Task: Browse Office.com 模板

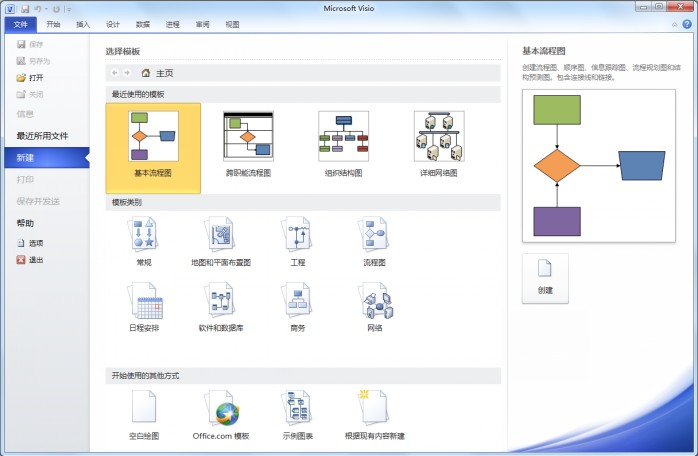Action: tap(221, 415)
